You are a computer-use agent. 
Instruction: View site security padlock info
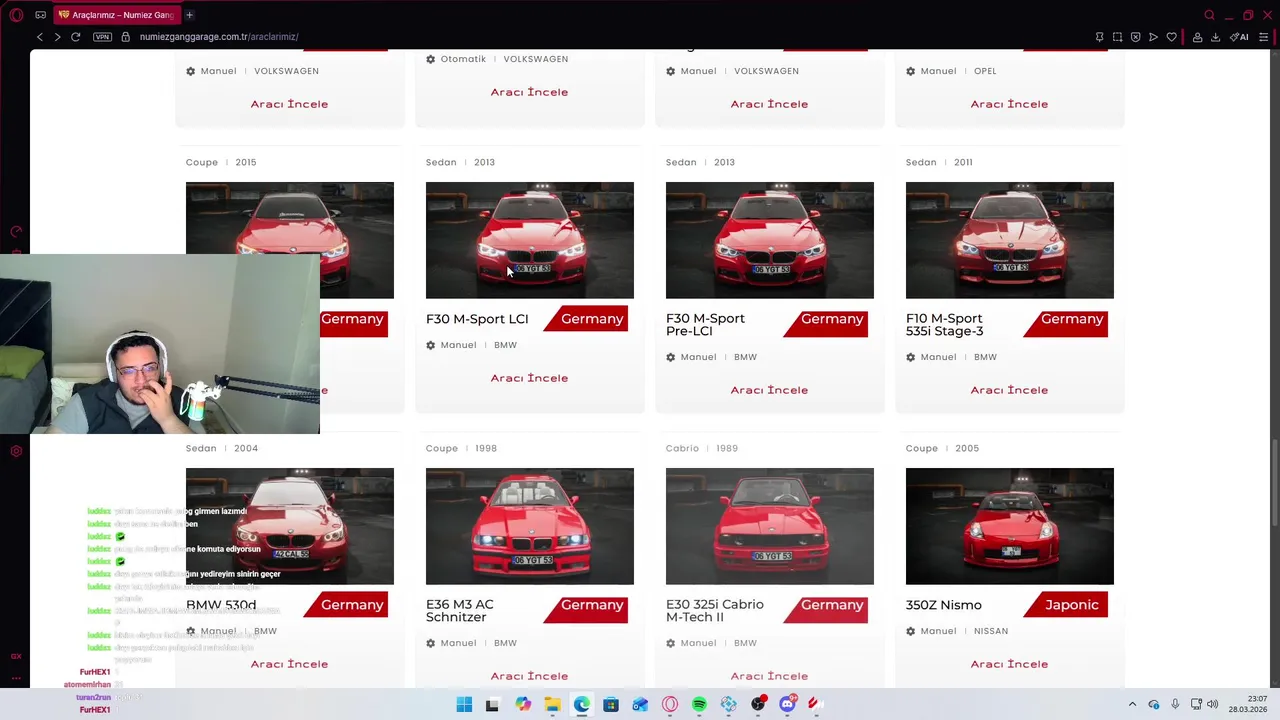[x=125, y=37]
